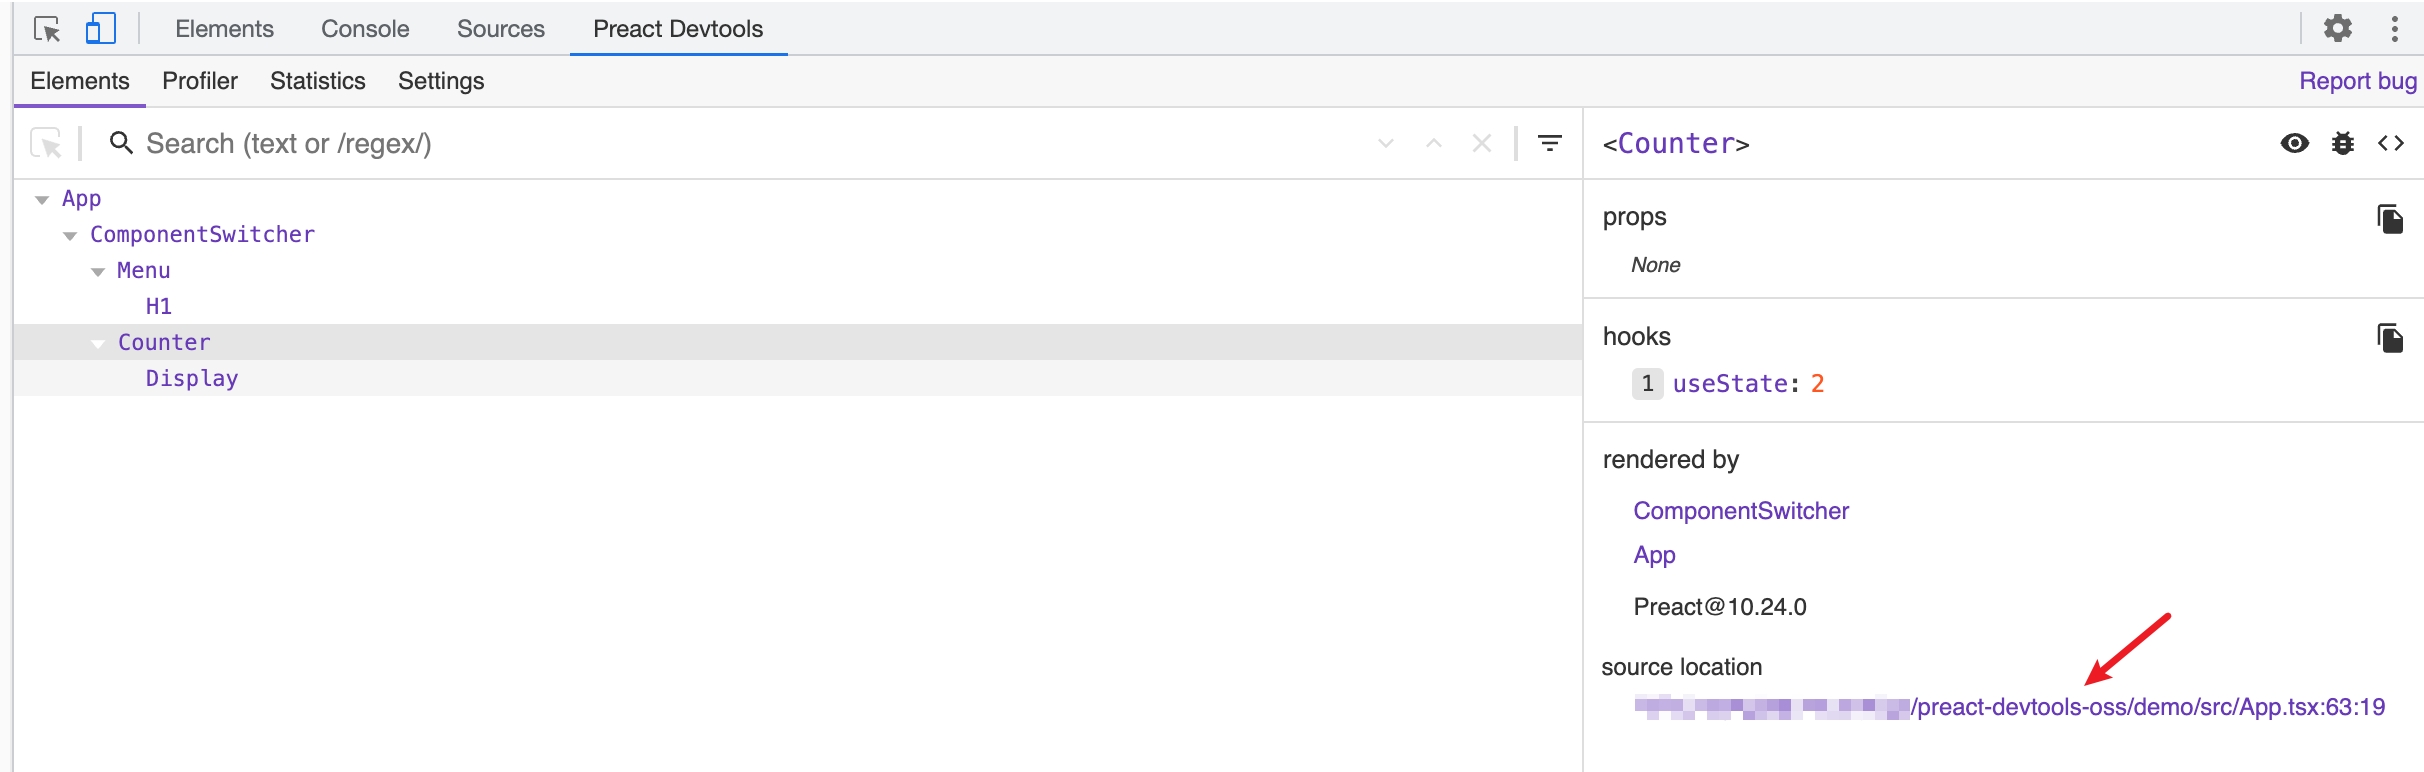
Task: Open the DevTools settings gear
Action: (2338, 28)
